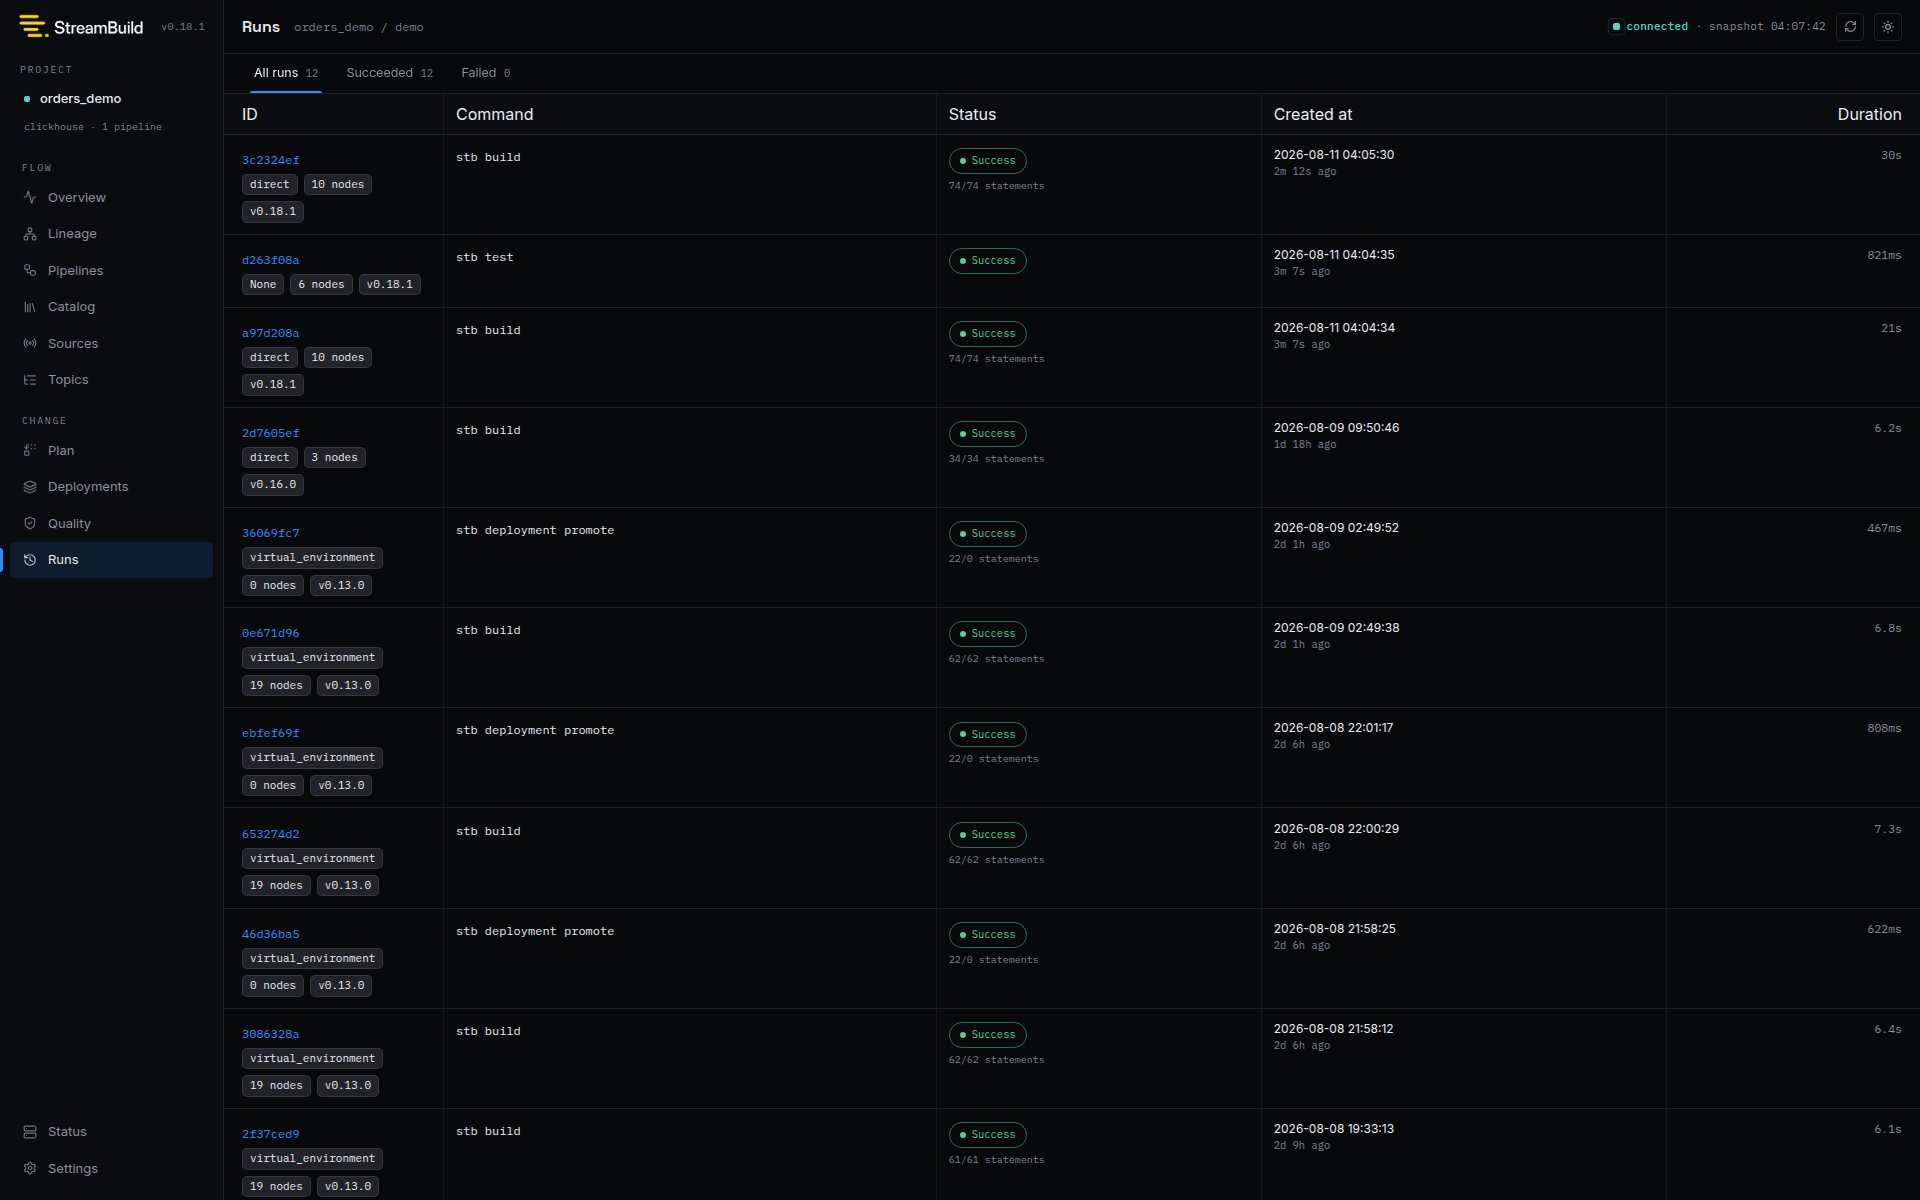The image size is (1920, 1200).
Task: Click the '821ms' duration value
Action: (x=1884, y=256)
